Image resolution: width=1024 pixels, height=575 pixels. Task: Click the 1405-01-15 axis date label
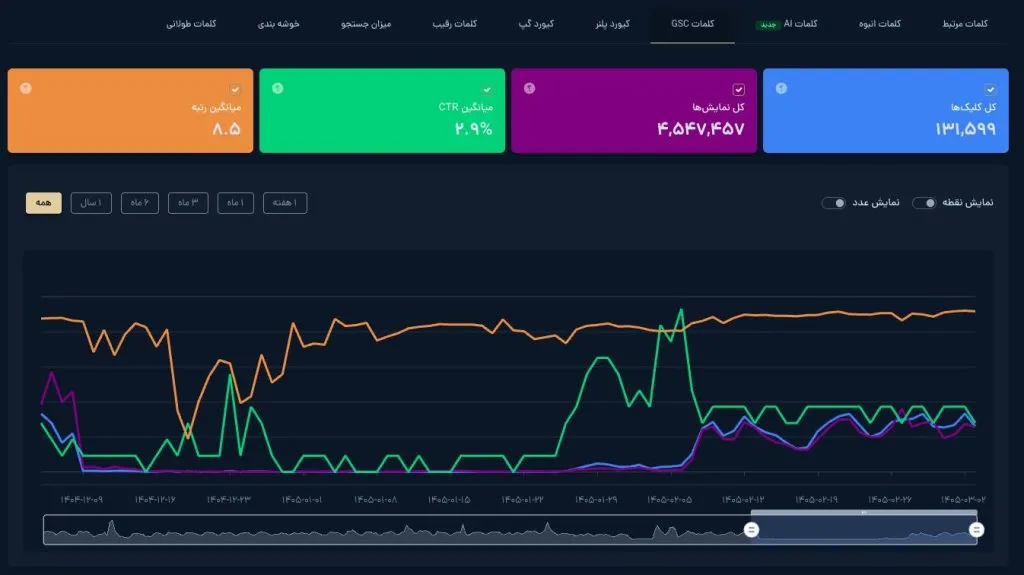(x=449, y=500)
